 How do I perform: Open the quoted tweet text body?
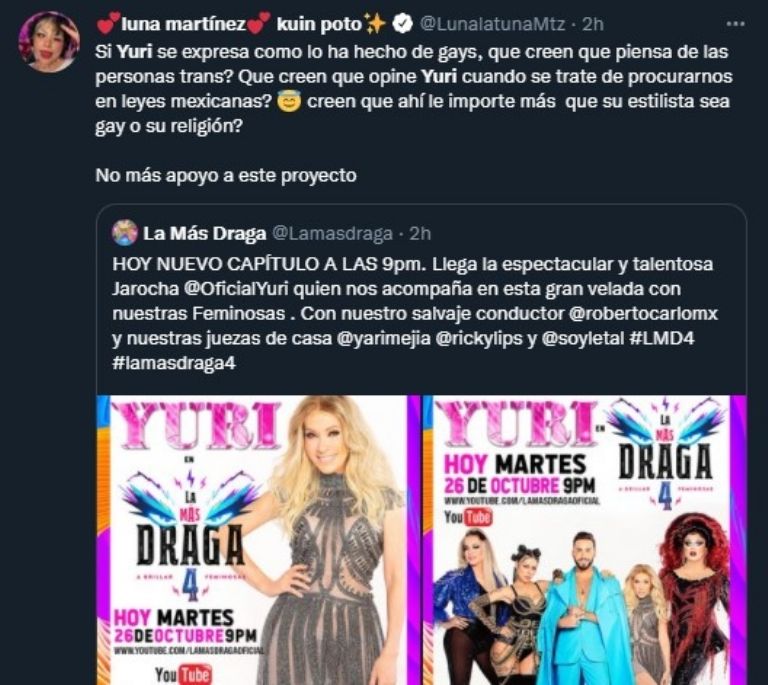(415, 313)
